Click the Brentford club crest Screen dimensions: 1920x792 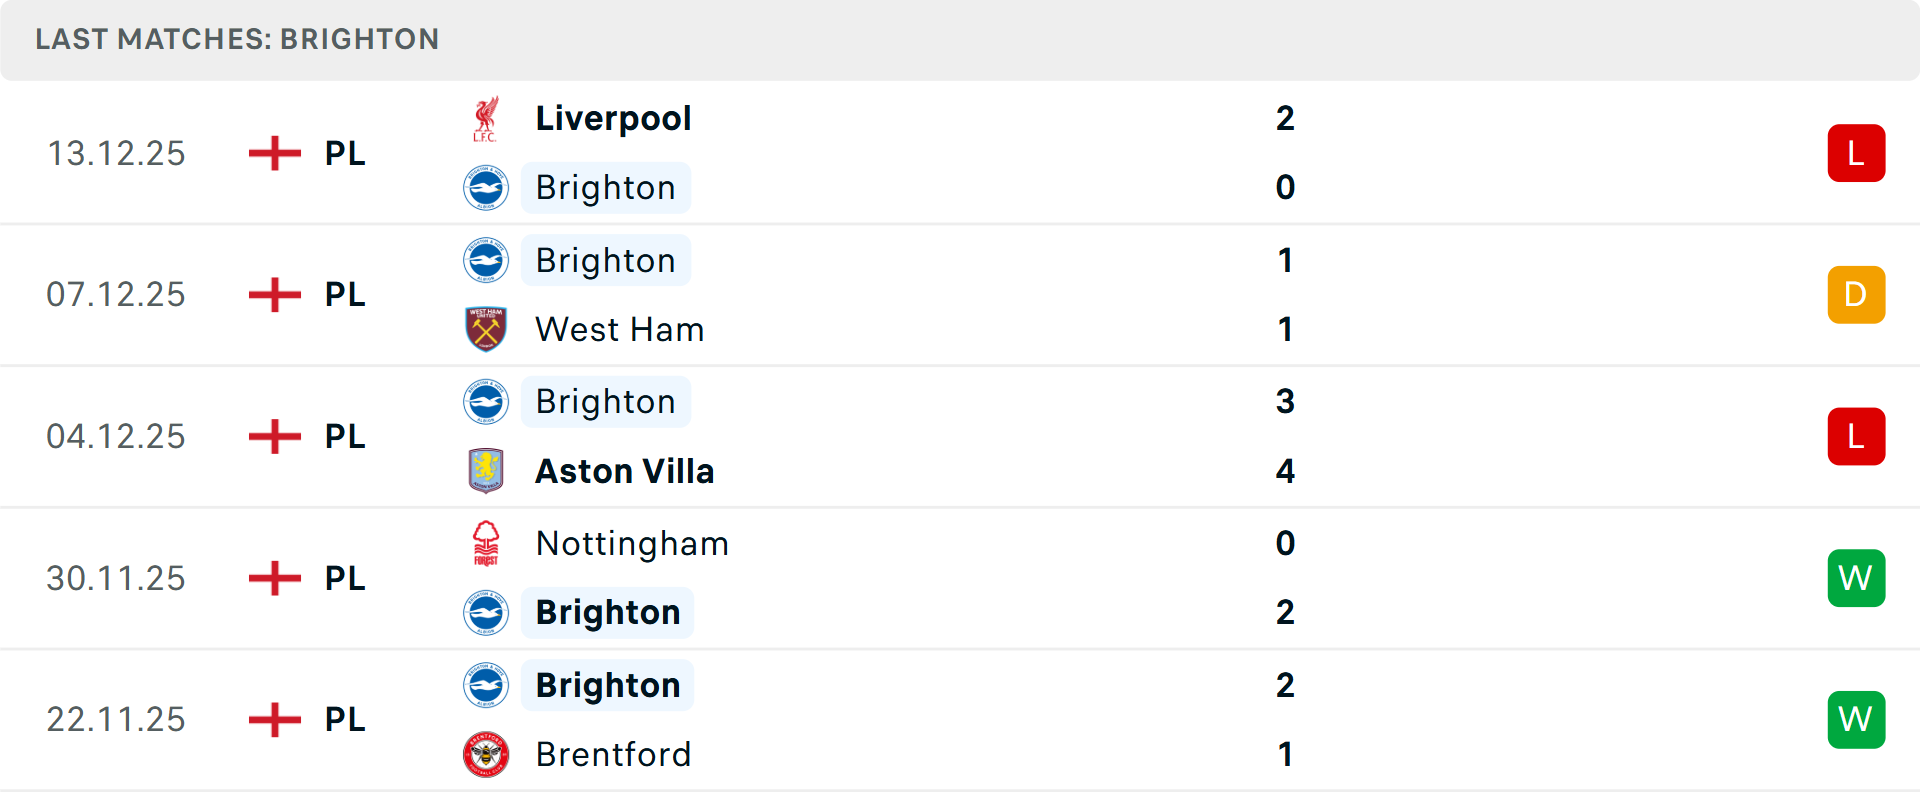[x=486, y=754]
